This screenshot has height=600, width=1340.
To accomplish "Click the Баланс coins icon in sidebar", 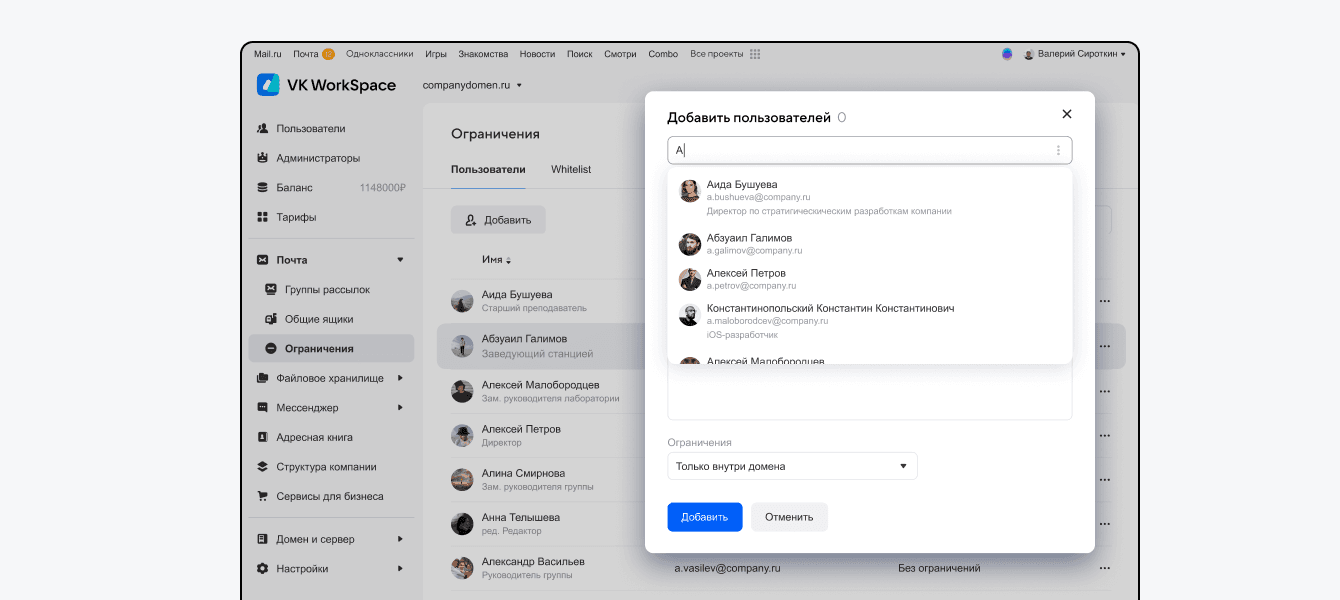I will [x=263, y=187].
